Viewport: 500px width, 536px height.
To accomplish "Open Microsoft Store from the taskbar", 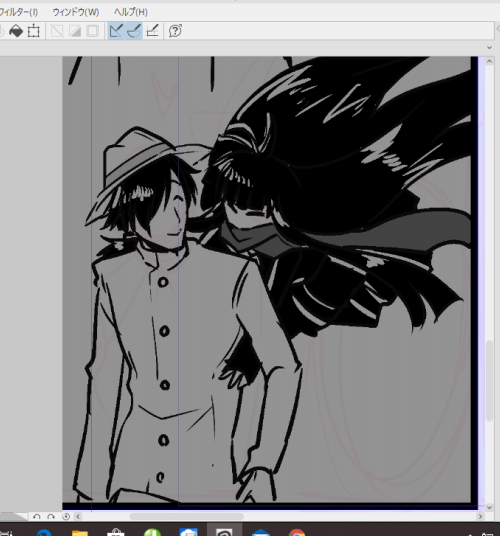I will pyautogui.click(x=116, y=533).
